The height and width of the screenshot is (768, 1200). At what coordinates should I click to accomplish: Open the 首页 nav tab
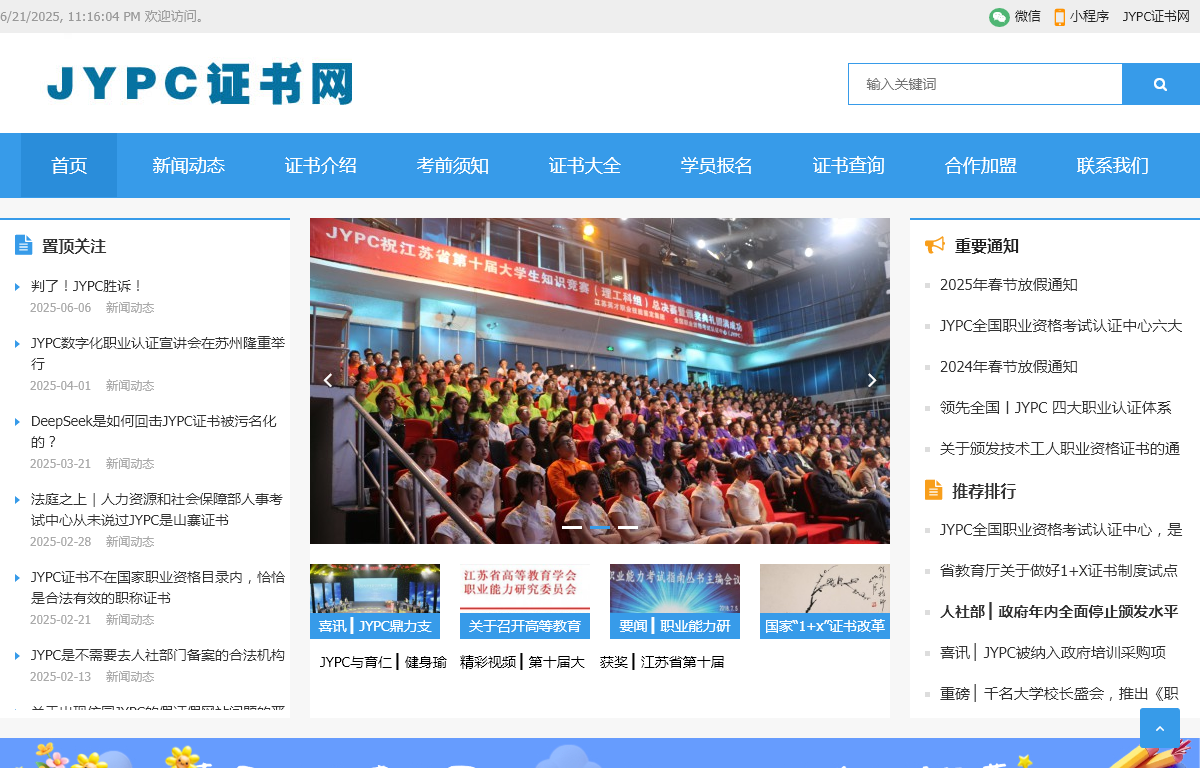(x=69, y=166)
